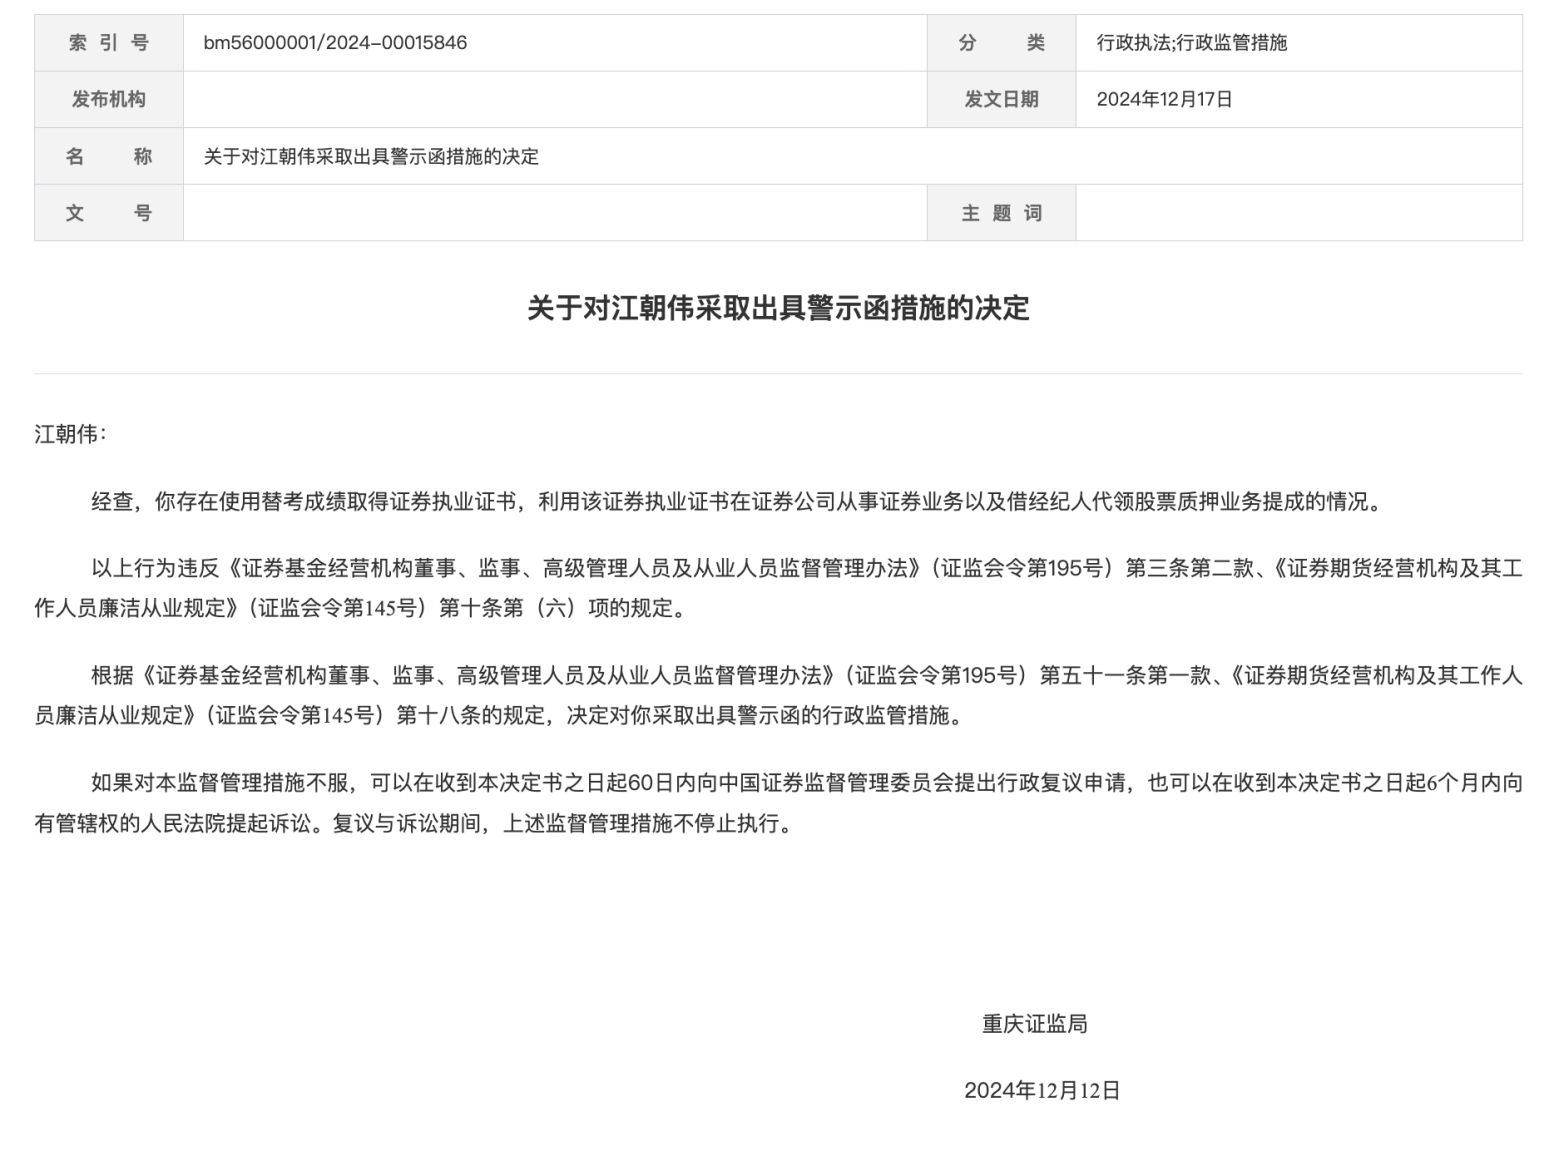Click the 主题词 label cell
Screen dimensions: 1559x1151
[x=1001, y=213]
